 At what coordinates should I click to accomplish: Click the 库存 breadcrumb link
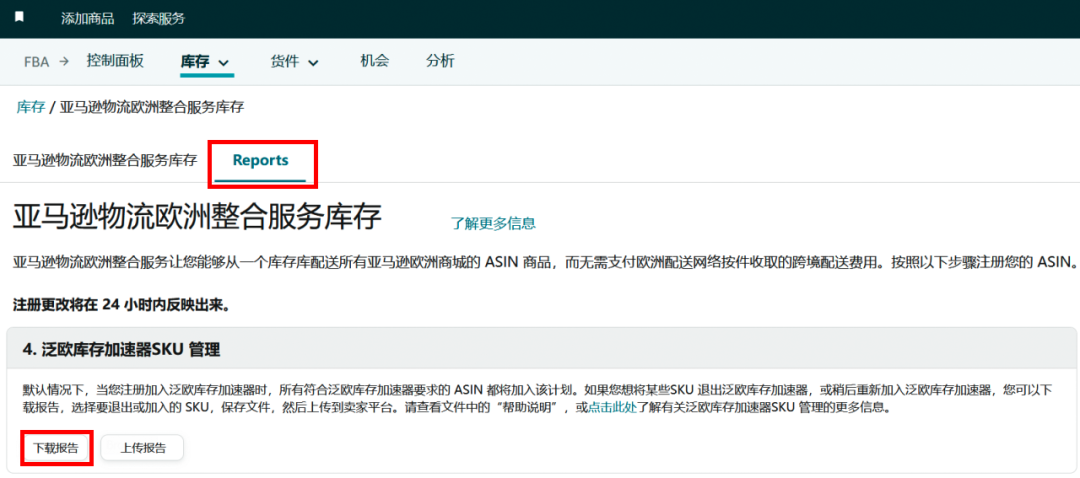point(31,107)
